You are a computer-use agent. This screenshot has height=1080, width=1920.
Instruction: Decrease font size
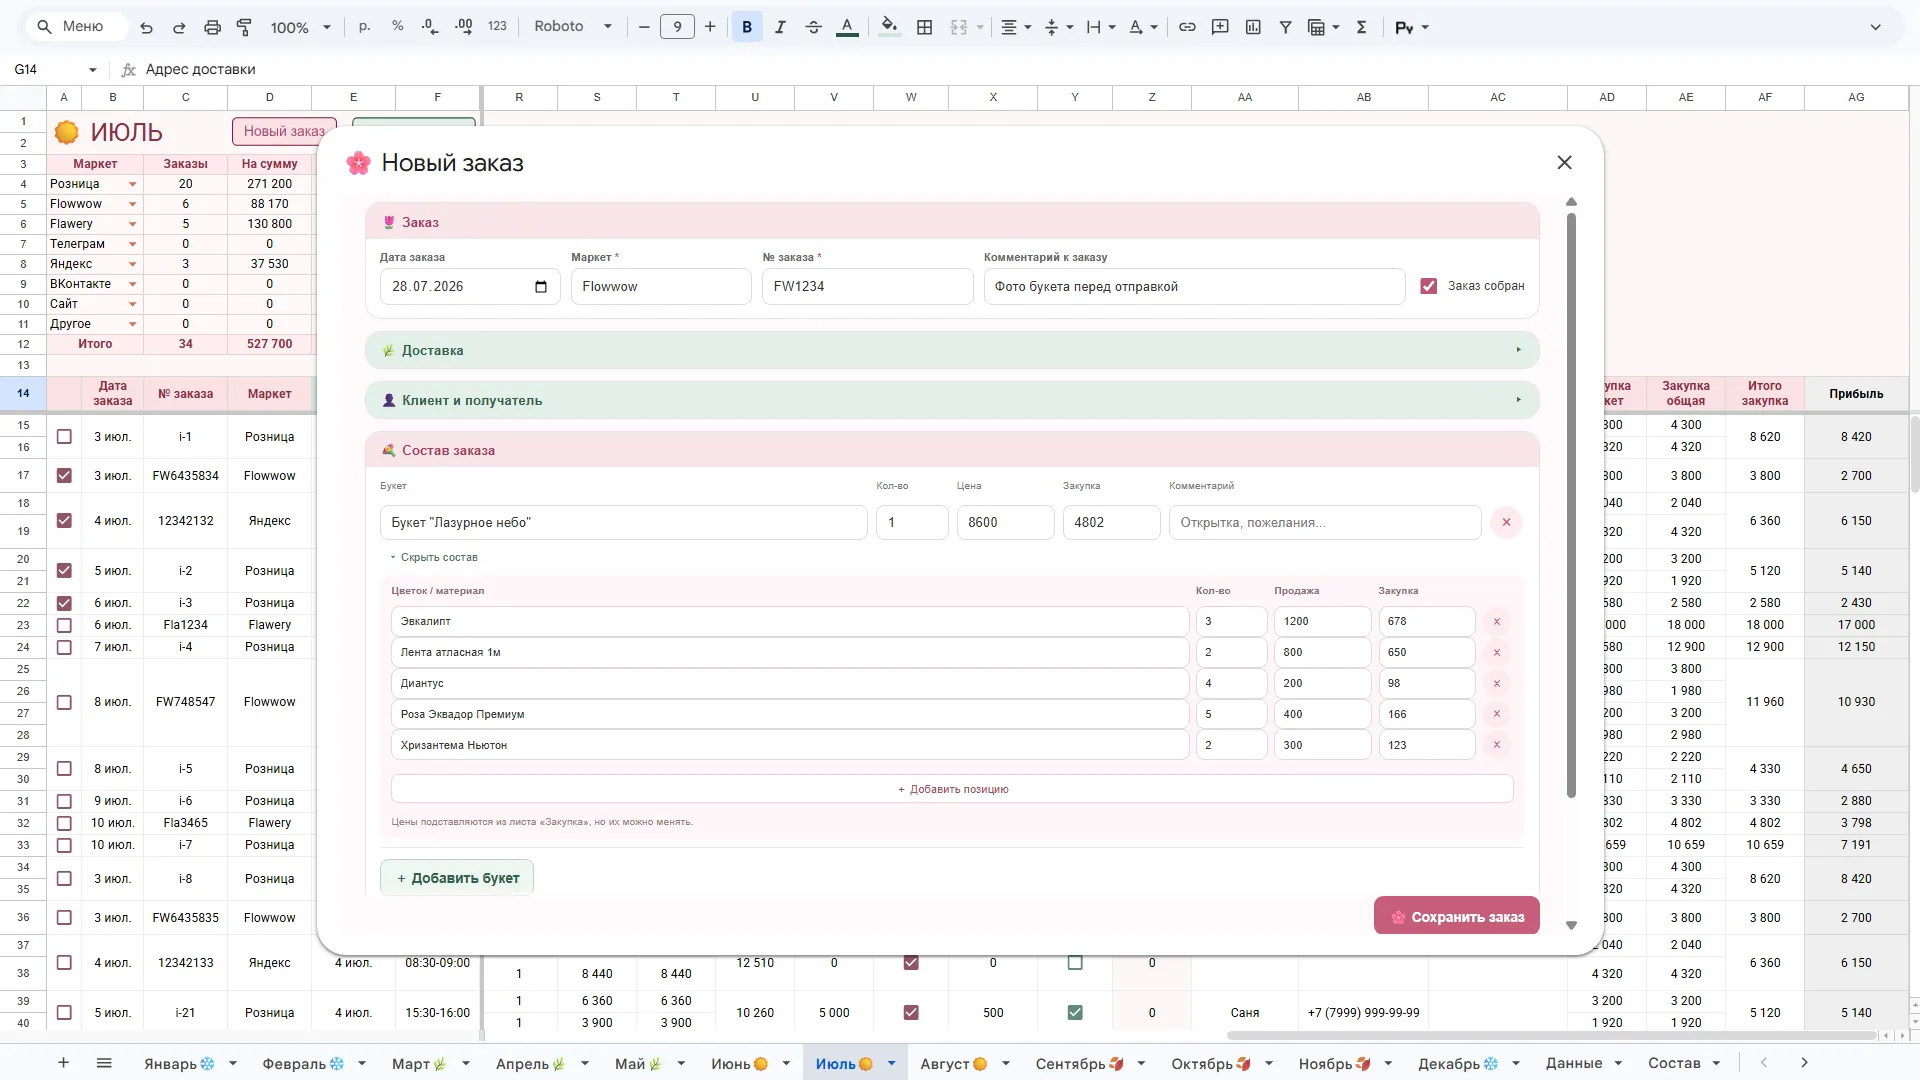644,27
